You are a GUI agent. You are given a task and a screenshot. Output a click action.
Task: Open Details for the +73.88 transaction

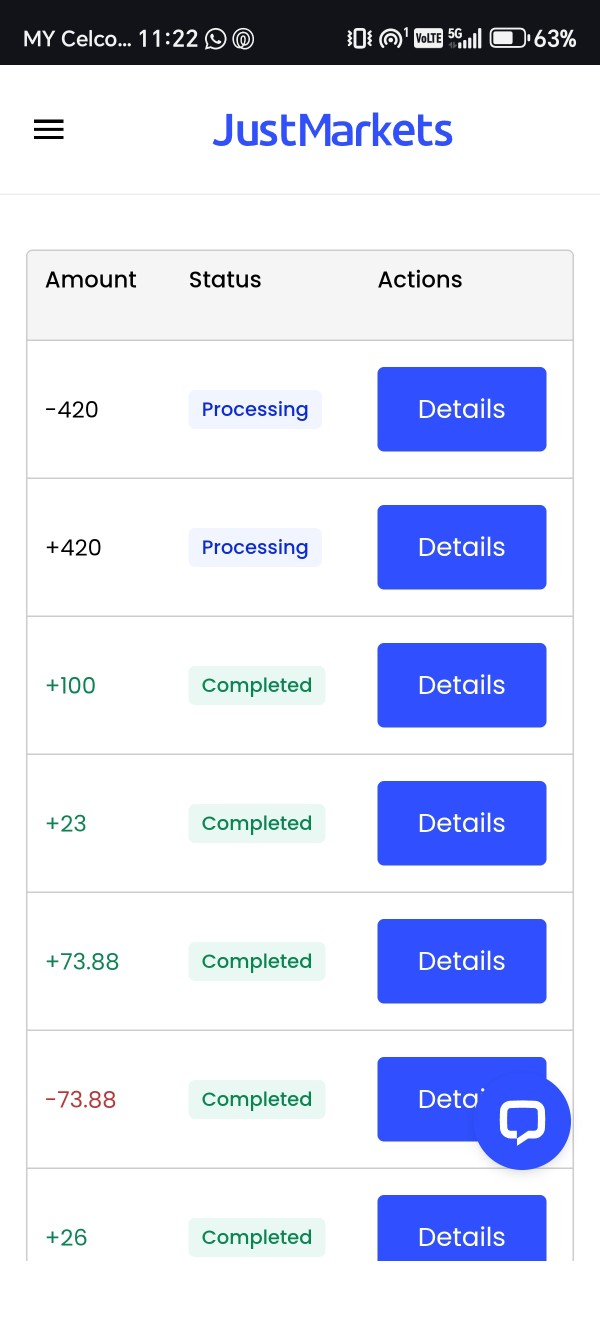461,961
